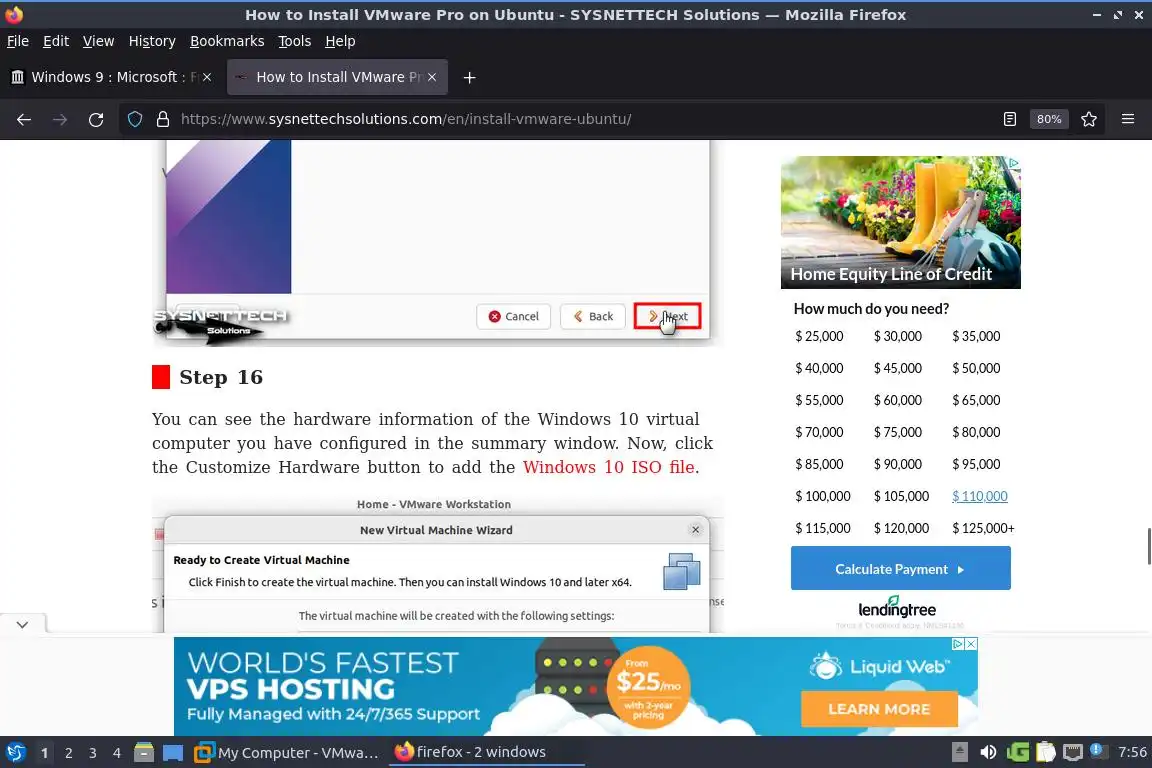This screenshot has width=1152, height=768.
Task: Open the View menu
Action: 98,41
